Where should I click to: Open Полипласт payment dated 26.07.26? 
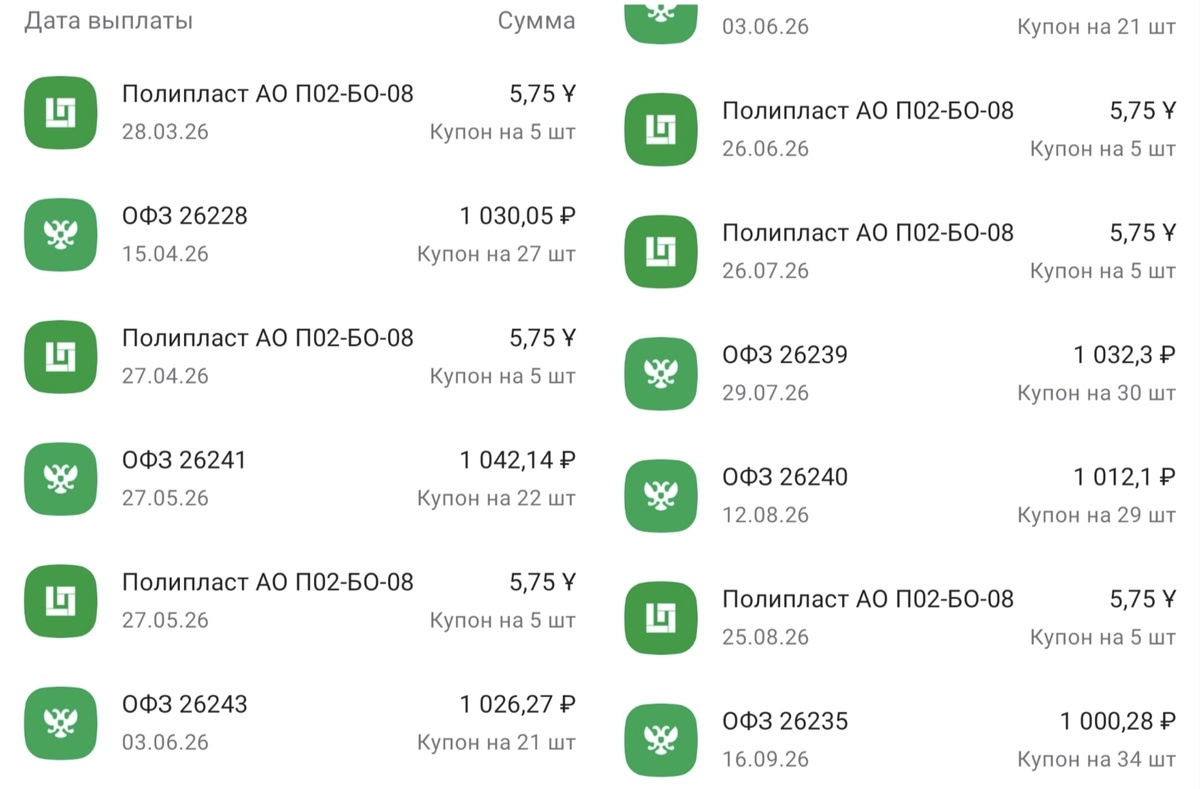pos(900,251)
